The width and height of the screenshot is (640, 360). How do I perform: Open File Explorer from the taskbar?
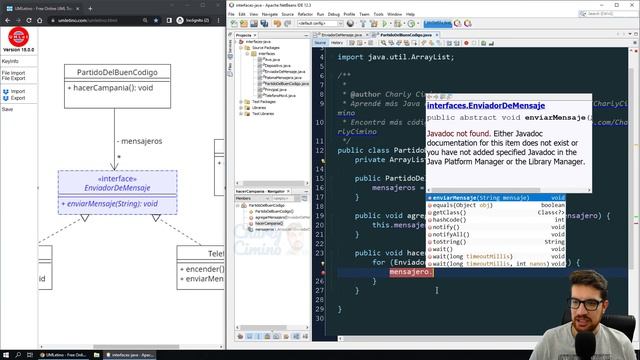96,355
